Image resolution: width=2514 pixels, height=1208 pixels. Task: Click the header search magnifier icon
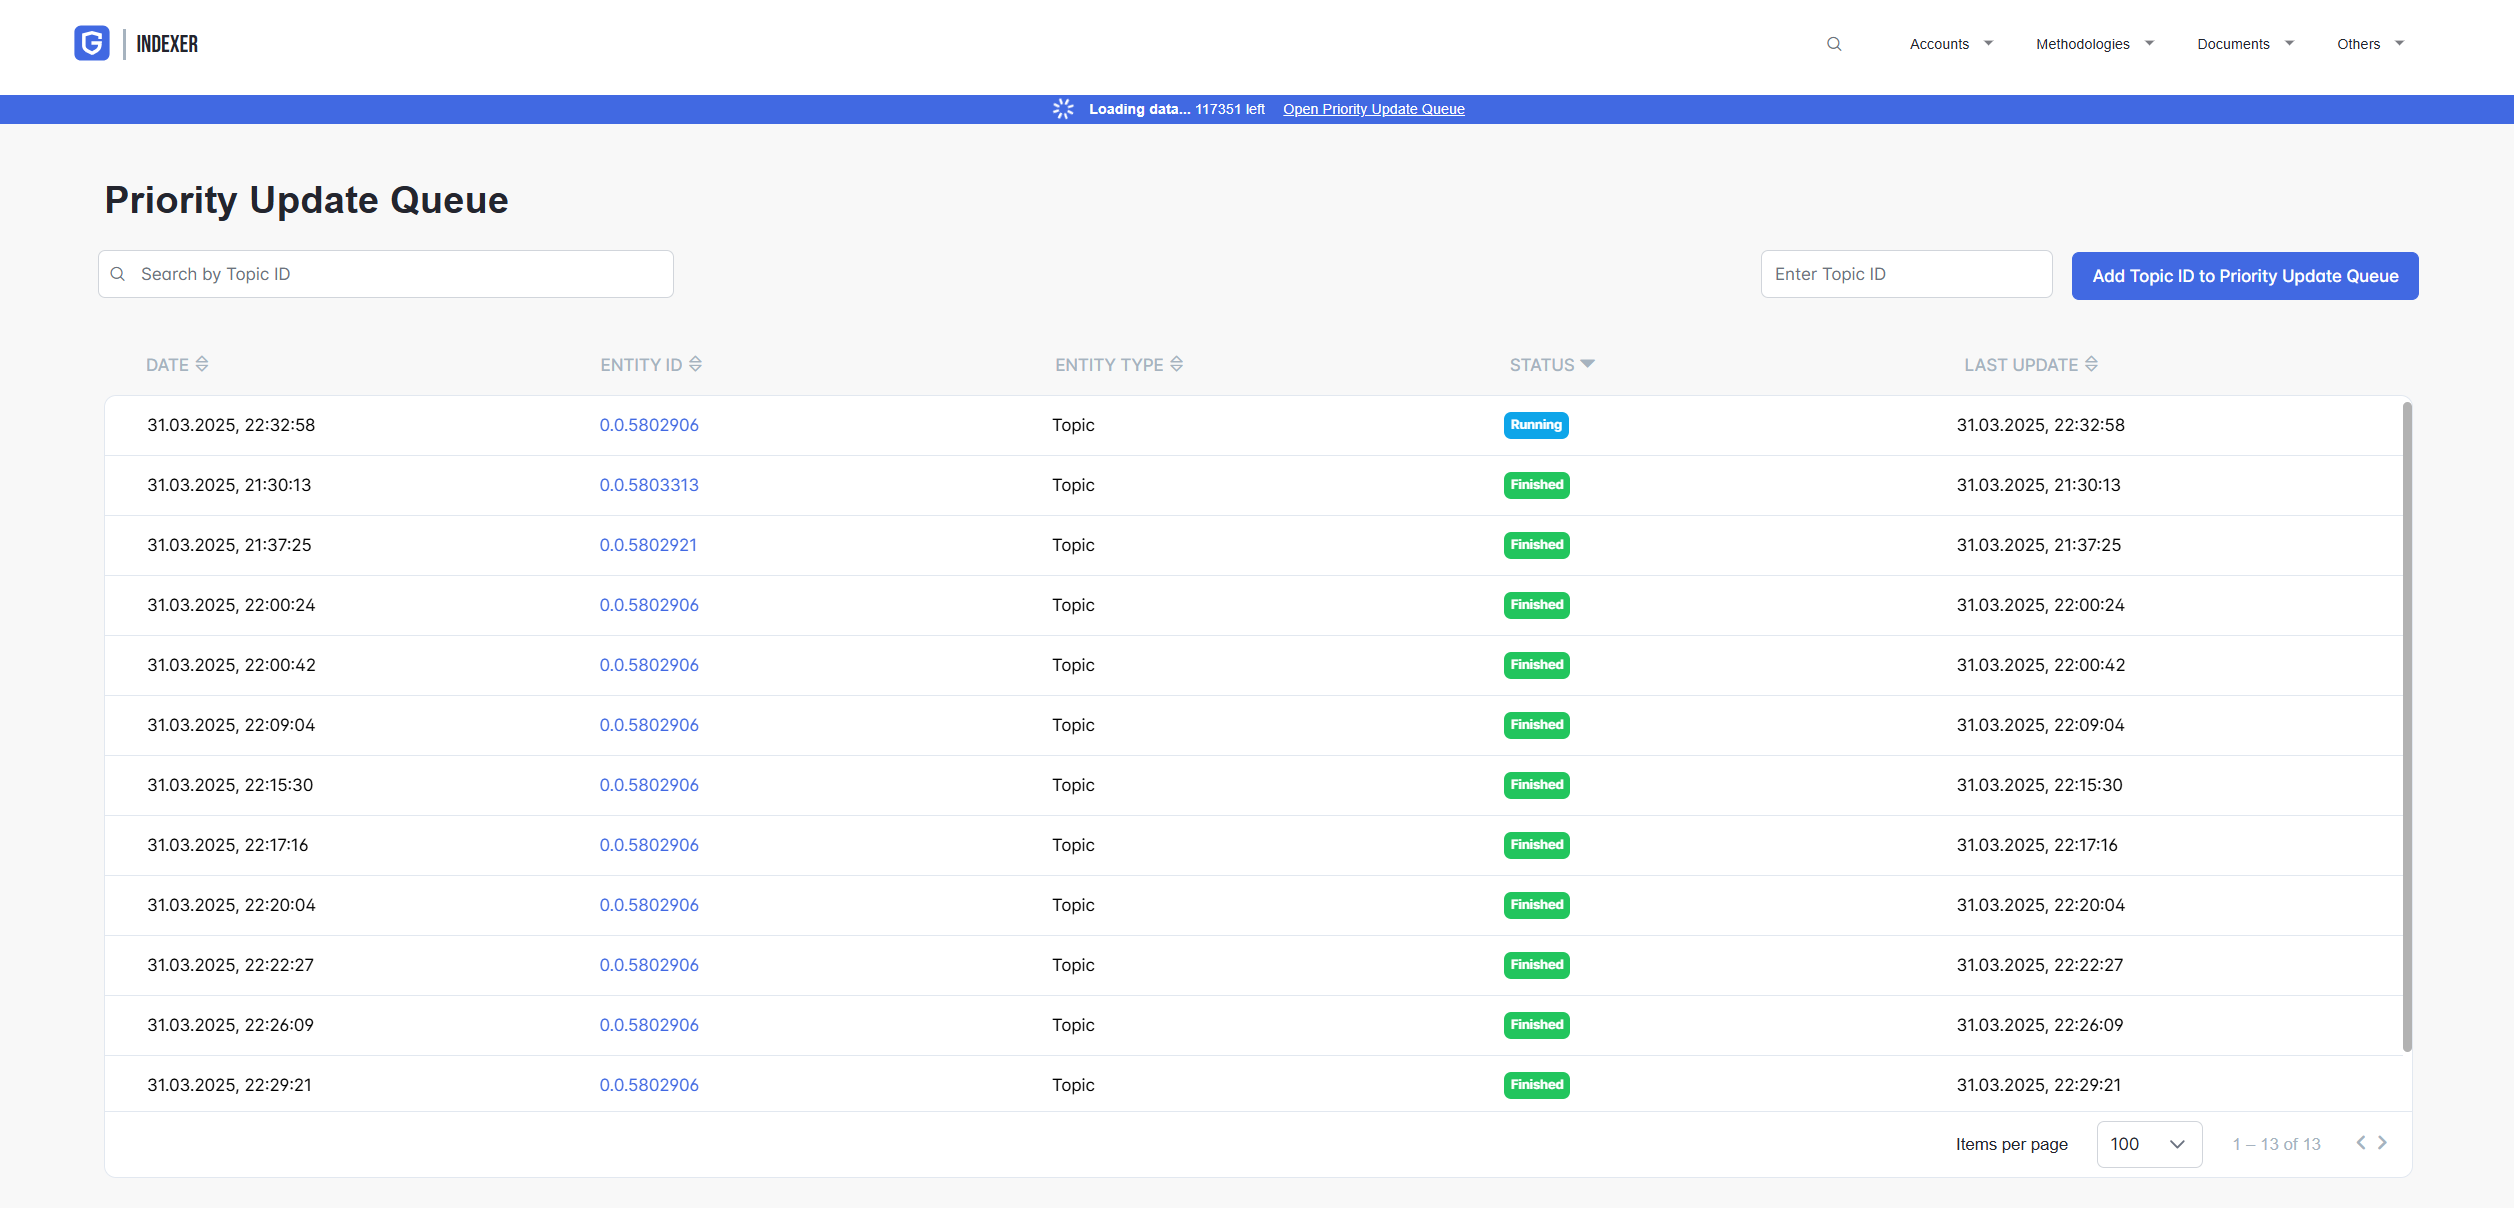click(1834, 44)
